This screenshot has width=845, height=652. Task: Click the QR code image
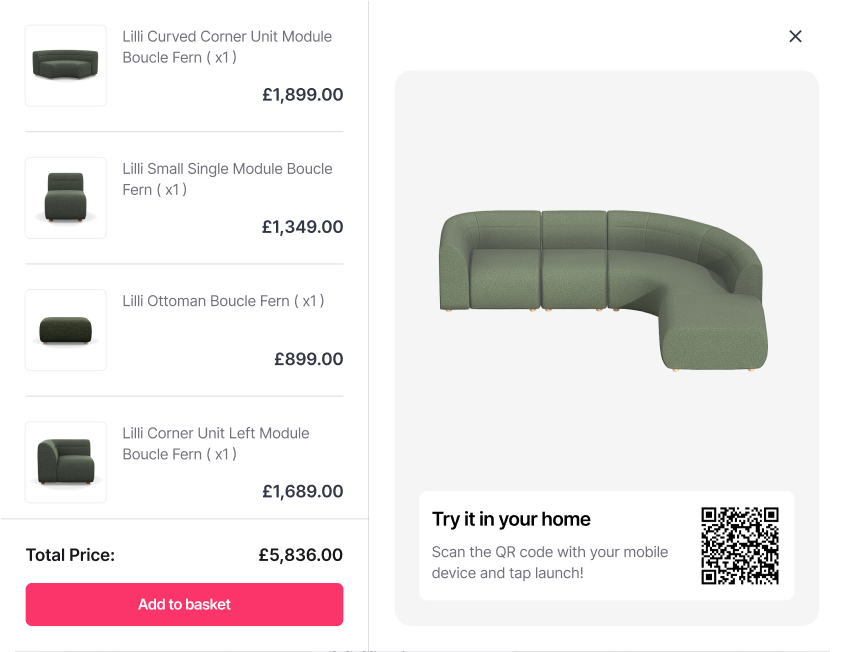click(738, 546)
